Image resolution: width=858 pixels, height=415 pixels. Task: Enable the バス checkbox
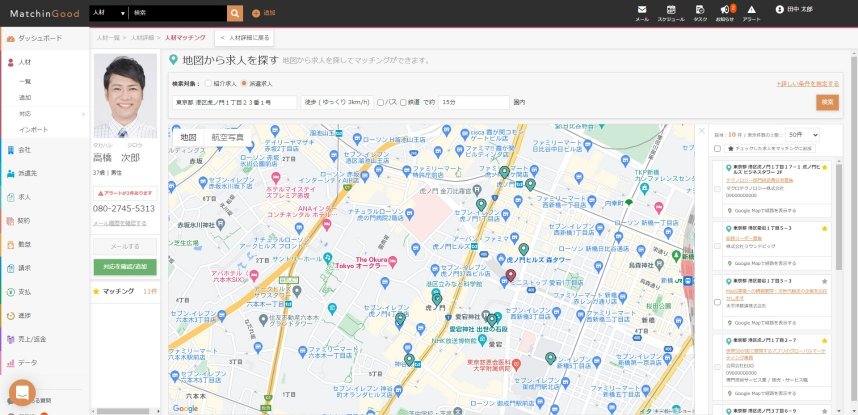(380, 102)
